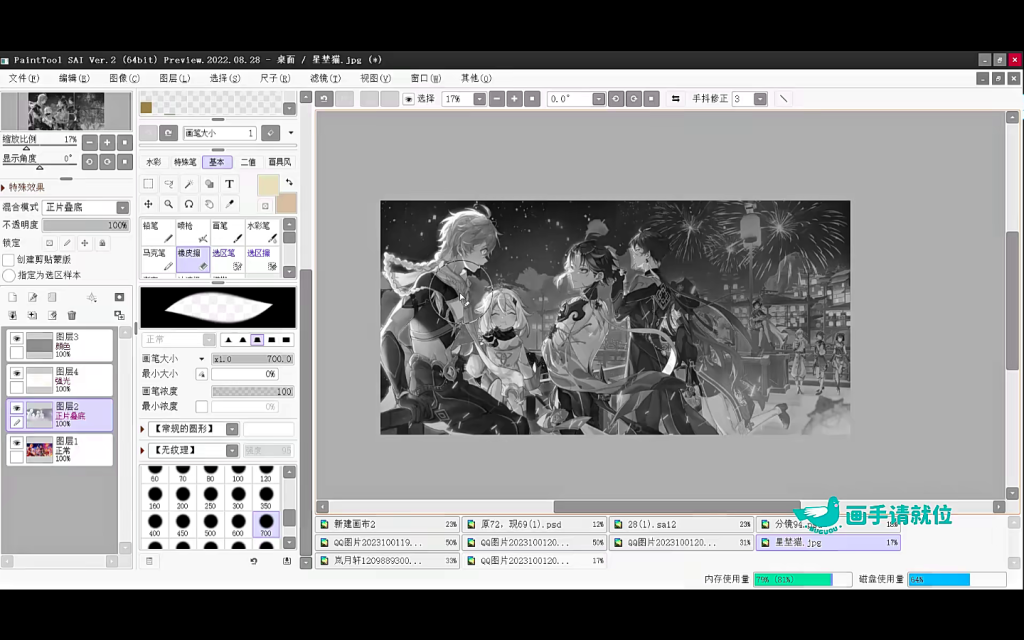Delete layer using trash can icon
The image size is (1024, 640).
click(71, 315)
